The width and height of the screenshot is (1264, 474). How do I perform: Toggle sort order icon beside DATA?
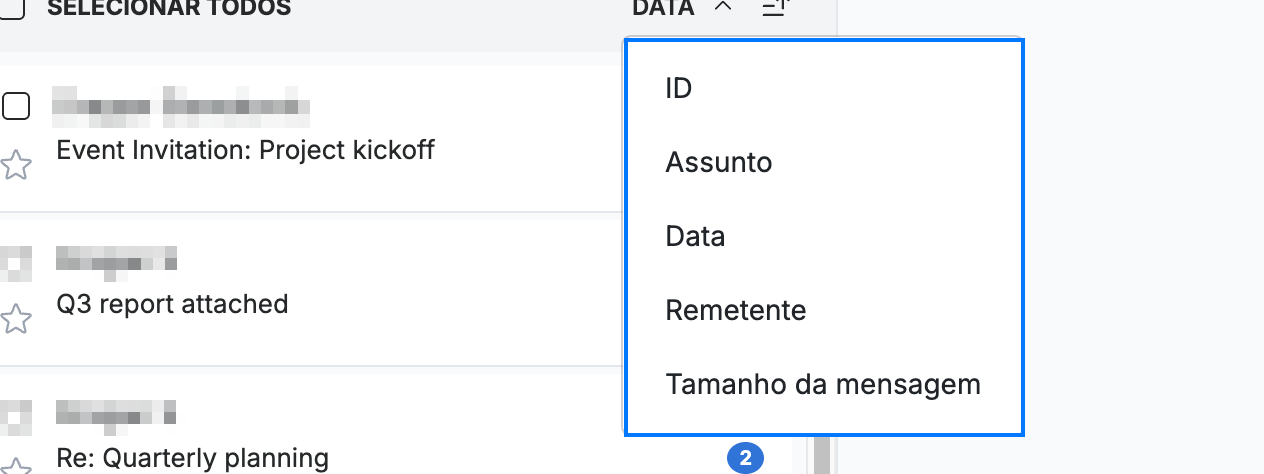point(776,8)
